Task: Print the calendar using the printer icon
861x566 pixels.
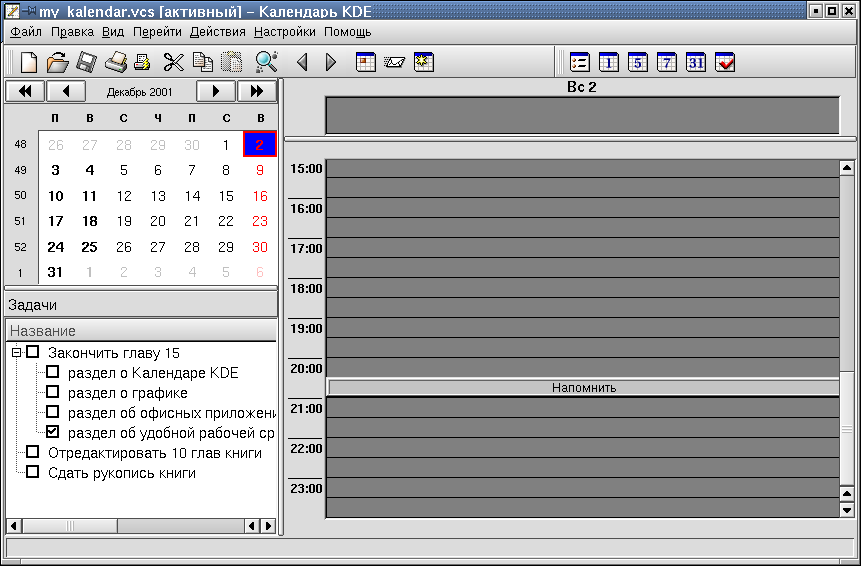Action: coord(116,62)
